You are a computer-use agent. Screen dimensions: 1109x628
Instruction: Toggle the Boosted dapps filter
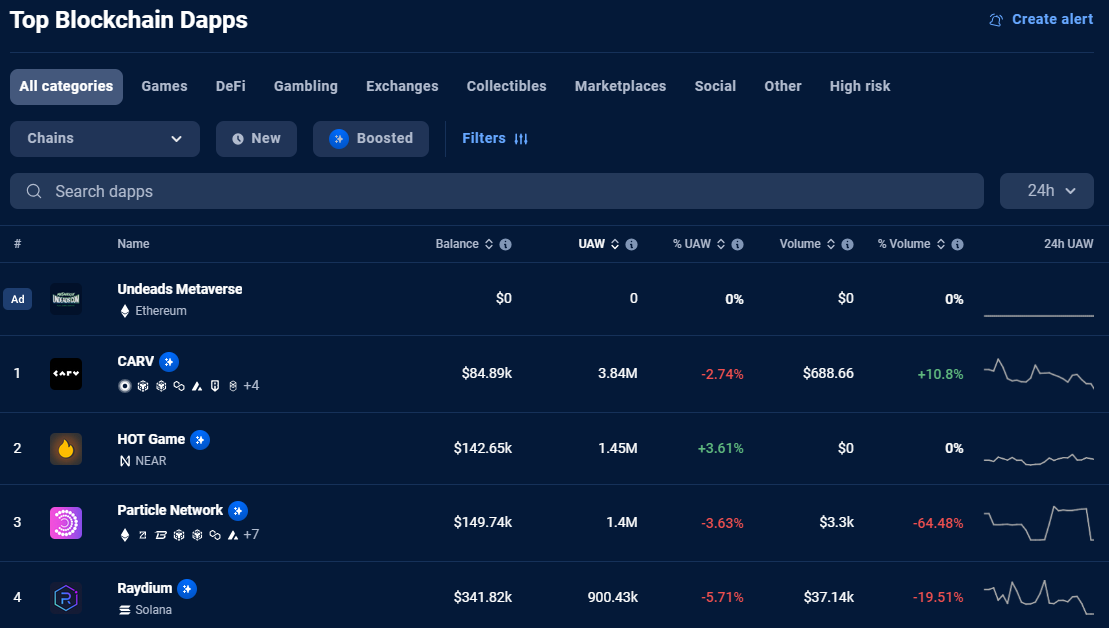[371, 139]
